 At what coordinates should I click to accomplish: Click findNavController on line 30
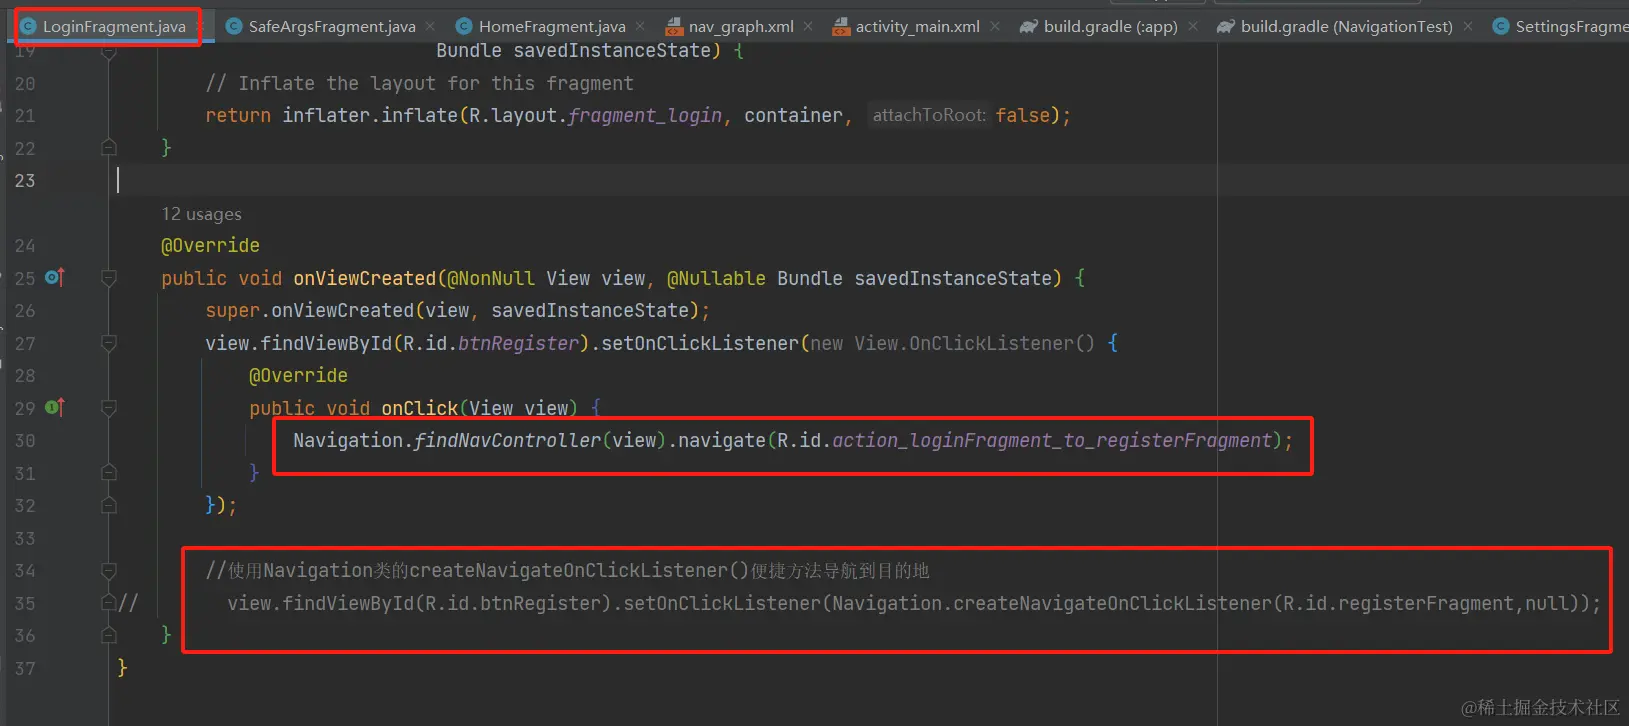[507, 441]
